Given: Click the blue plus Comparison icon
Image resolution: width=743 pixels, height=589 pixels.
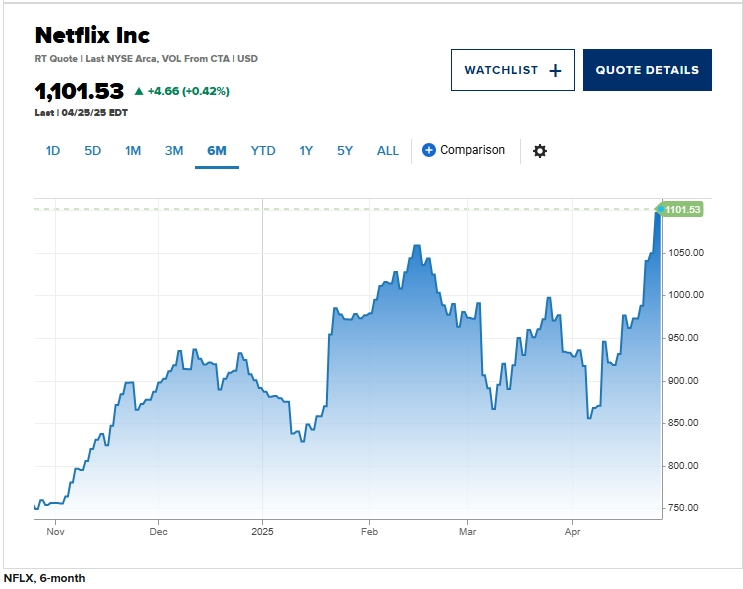Looking at the screenshot, I should 428,150.
